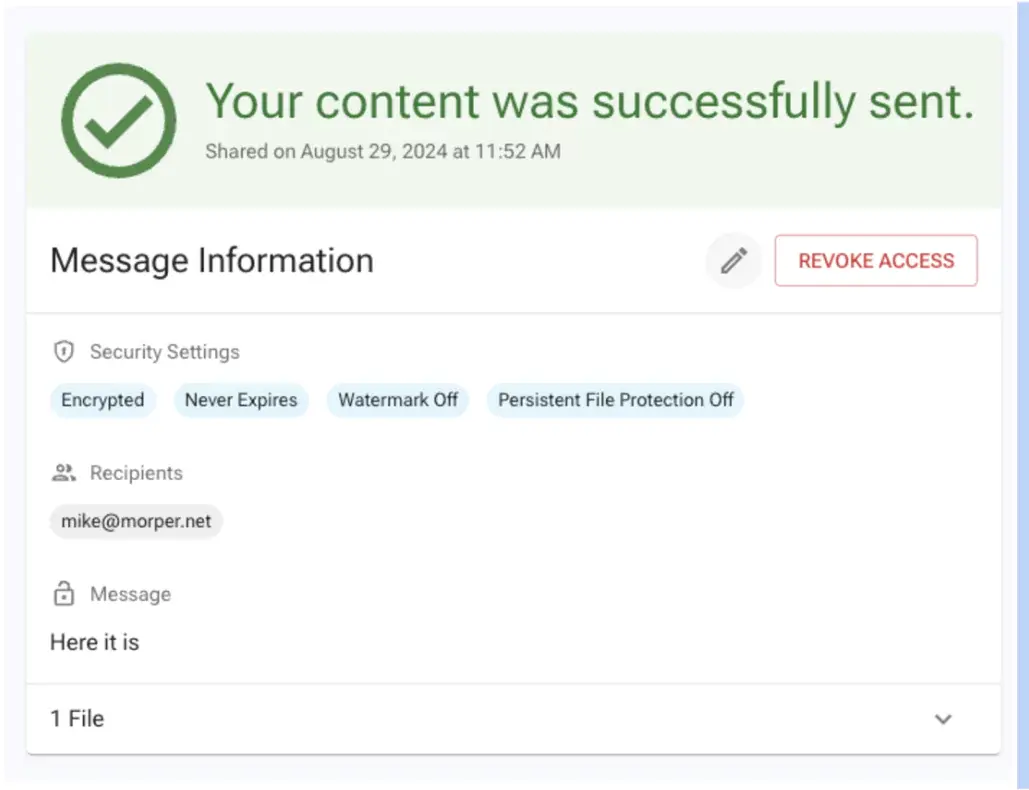Click the Recipients section label

click(x=136, y=473)
